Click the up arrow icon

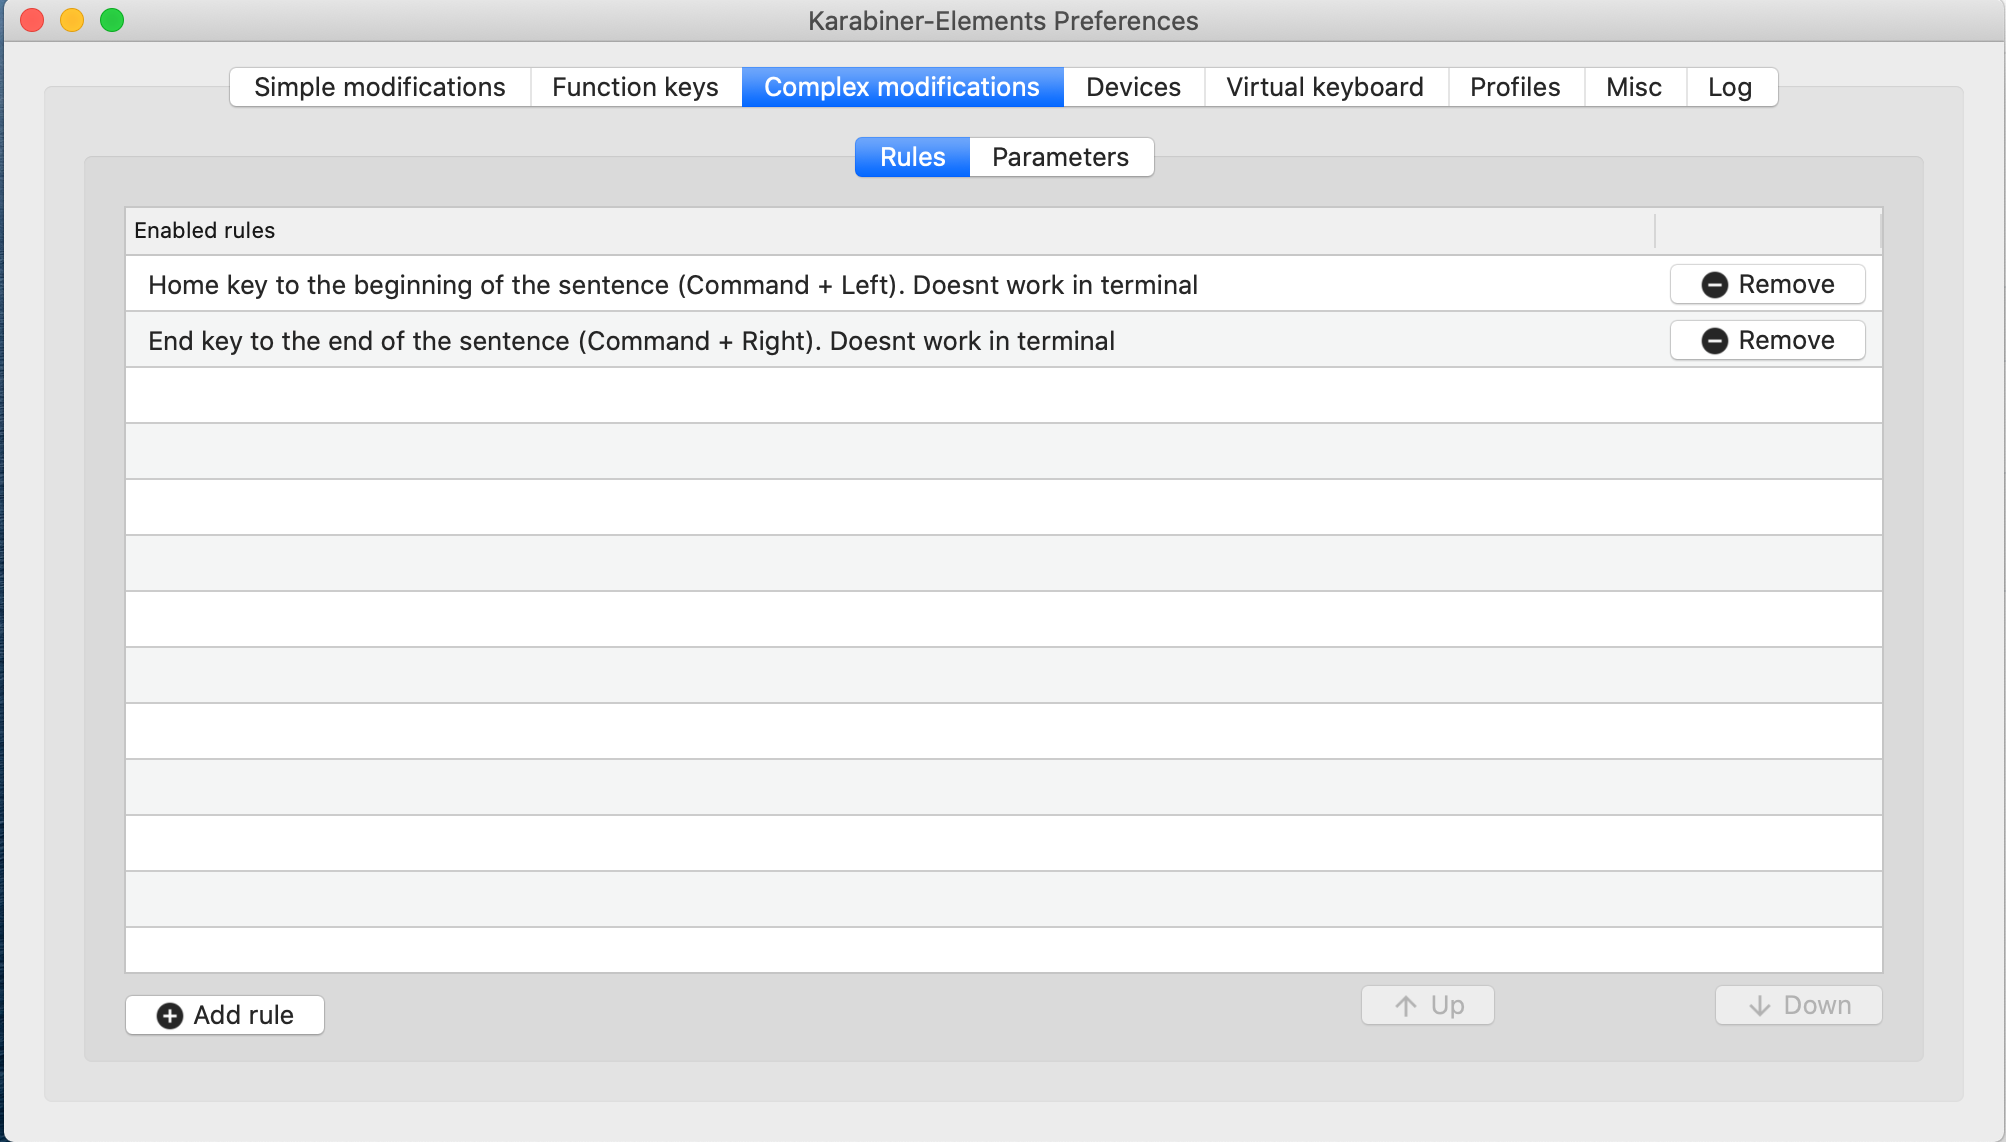(1406, 1006)
